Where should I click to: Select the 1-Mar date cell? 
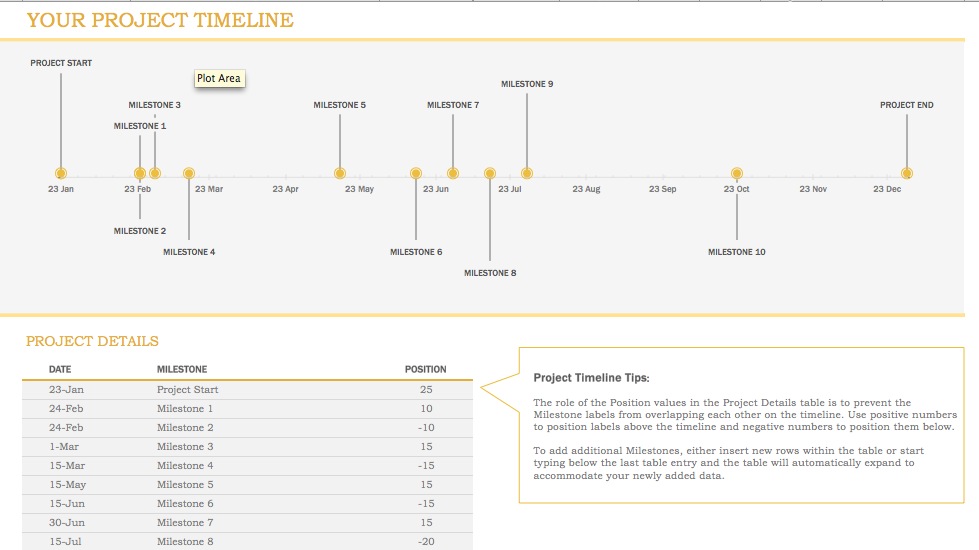63,447
